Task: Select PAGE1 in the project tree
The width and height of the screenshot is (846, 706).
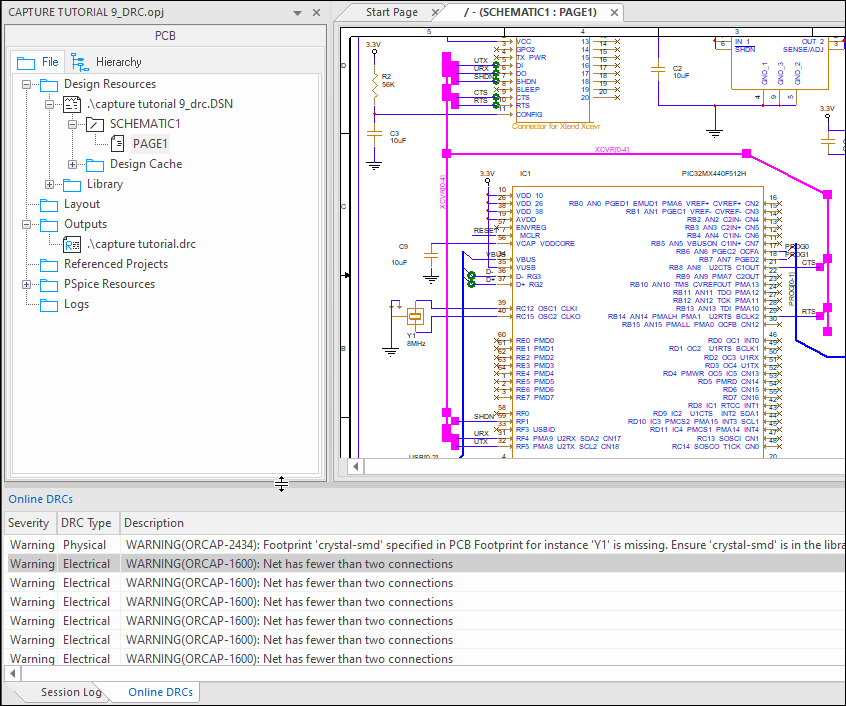Action: click(150, 144)
